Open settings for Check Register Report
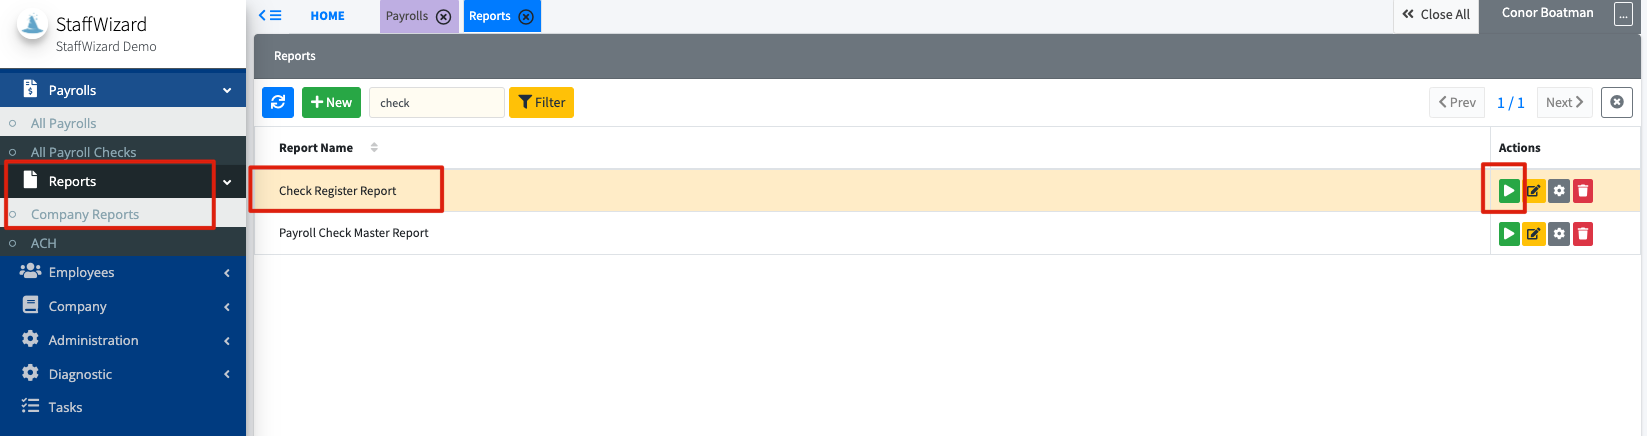Screen dimensions: 1647x436 click(x=1559, y=191)
